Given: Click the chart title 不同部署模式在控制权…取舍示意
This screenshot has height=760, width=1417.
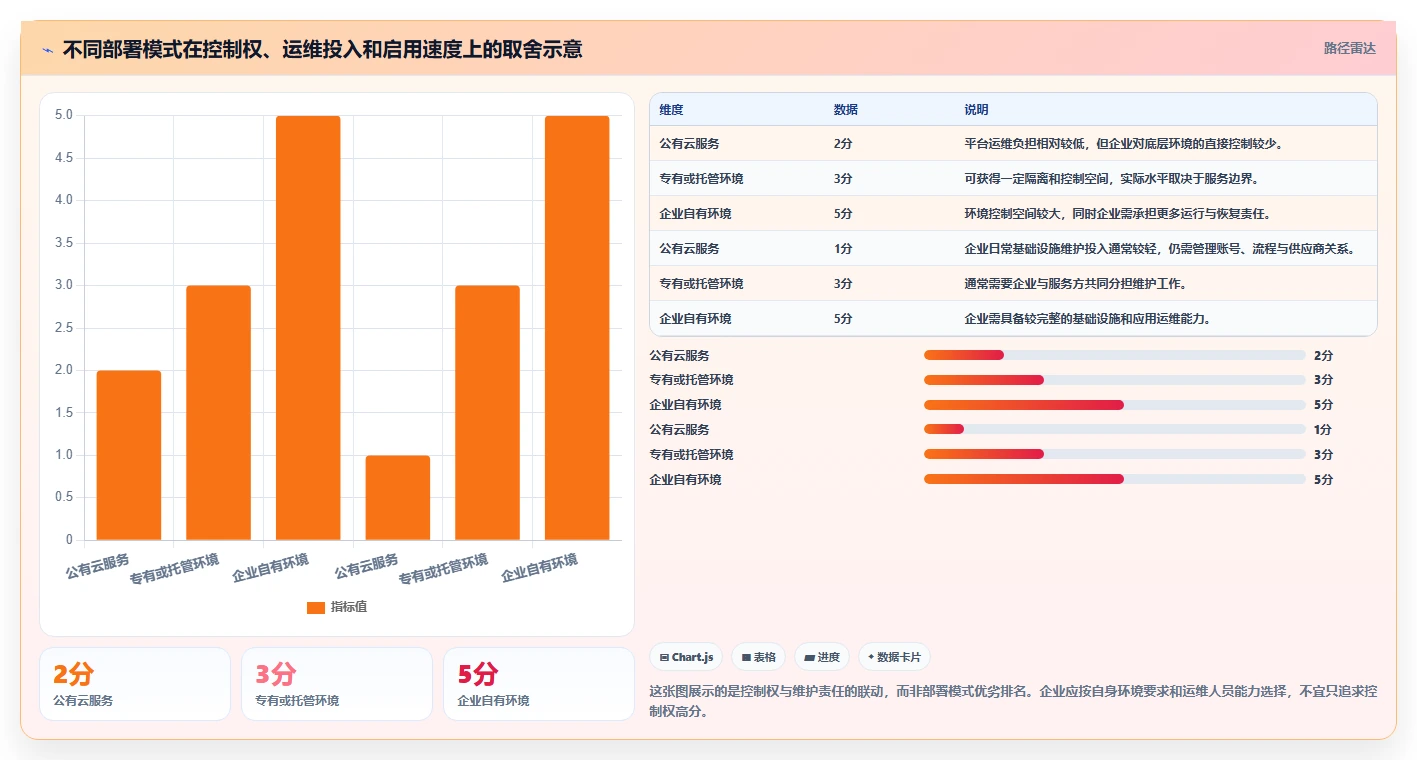Looking at the screenshot, I should coord(322,49).
